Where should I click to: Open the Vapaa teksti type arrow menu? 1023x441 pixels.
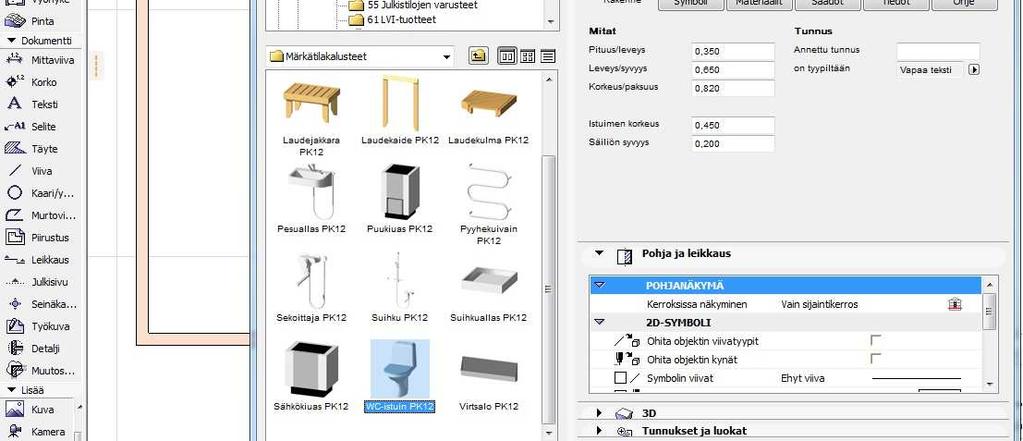[x=974, y=69]
